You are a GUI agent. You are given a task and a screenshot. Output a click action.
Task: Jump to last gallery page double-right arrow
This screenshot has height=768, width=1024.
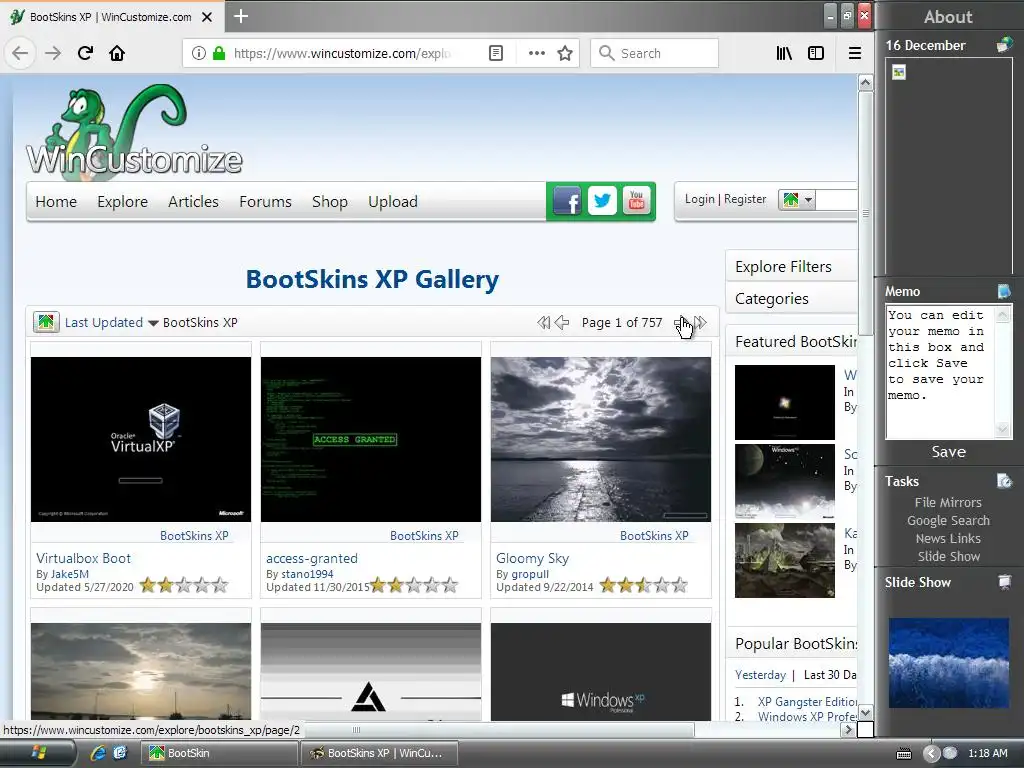[700, 323]
